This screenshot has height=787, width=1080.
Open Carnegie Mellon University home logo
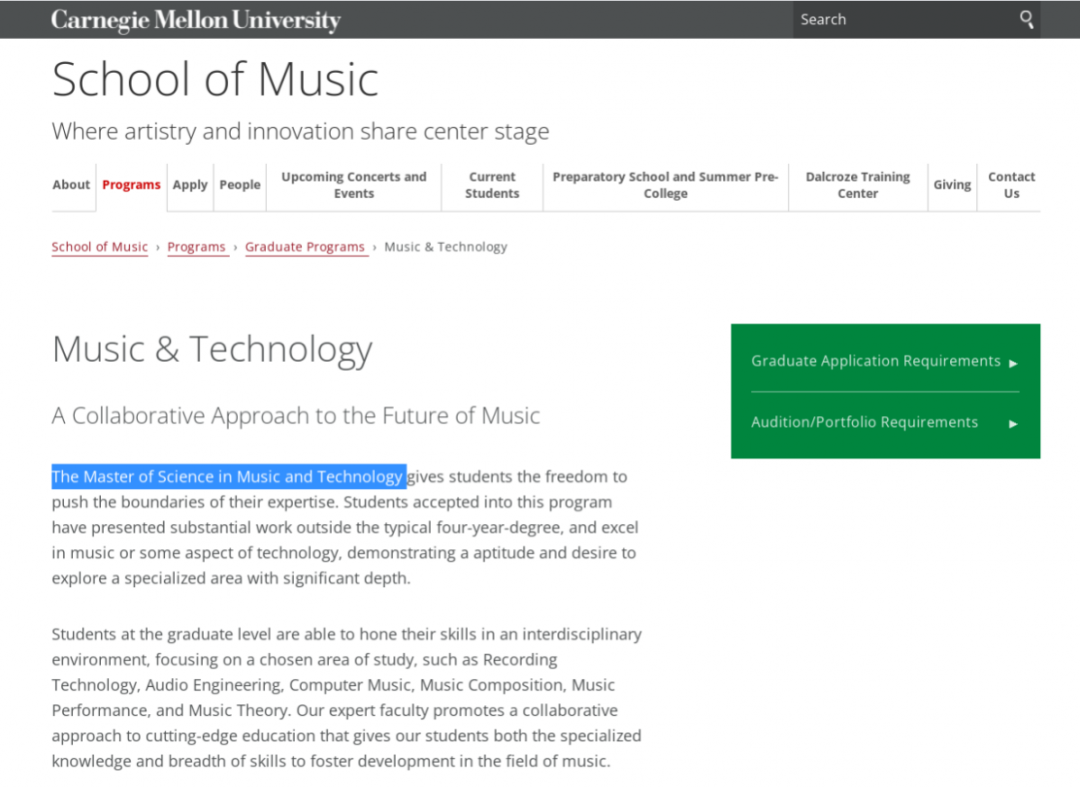coord(196,20)
